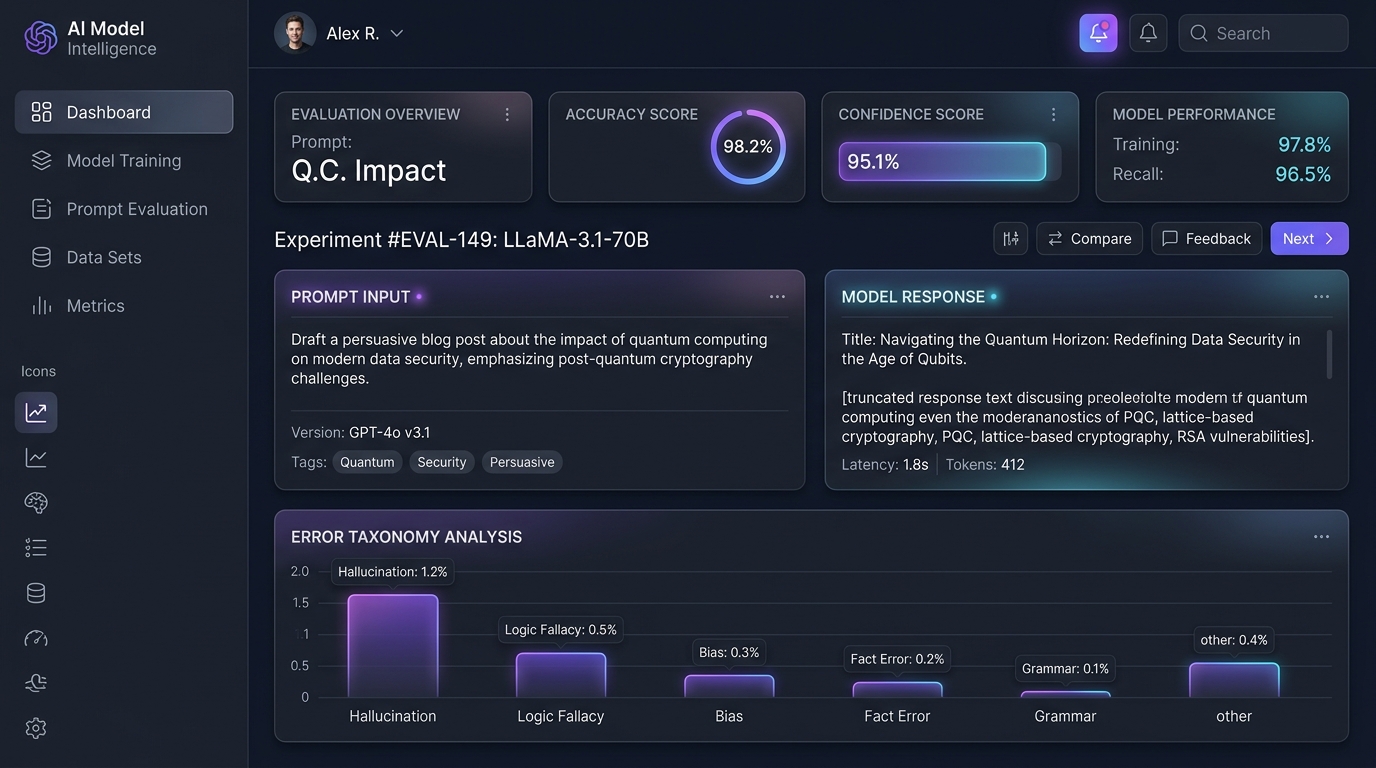This screenshot has width=1376, height=768.
Task: Open the filter sliders icon button
Action: click(x=1011, y=238)
